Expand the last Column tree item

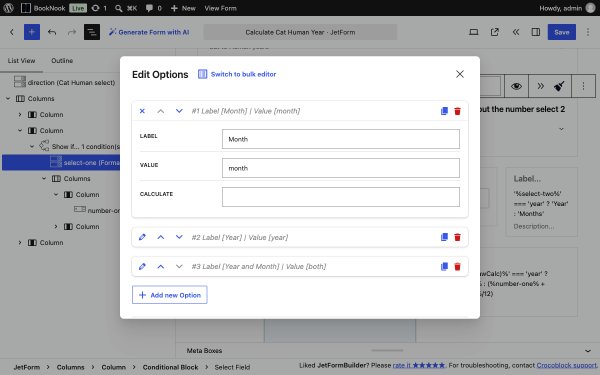(x=20, y=242)
